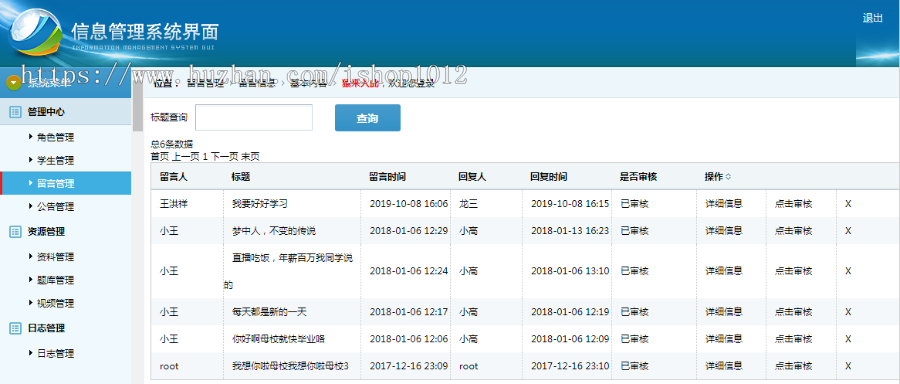Click the 龙三 replier cell
Viewport: 900px width, 384px height.
pyautogui.click(x=468, y=203)
